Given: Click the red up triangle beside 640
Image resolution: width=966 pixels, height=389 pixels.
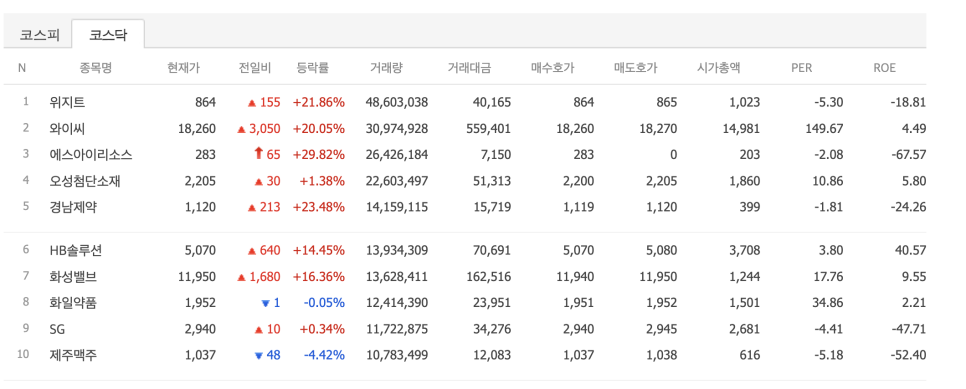Looking at the screenshot, I should (x=251, y=252).
